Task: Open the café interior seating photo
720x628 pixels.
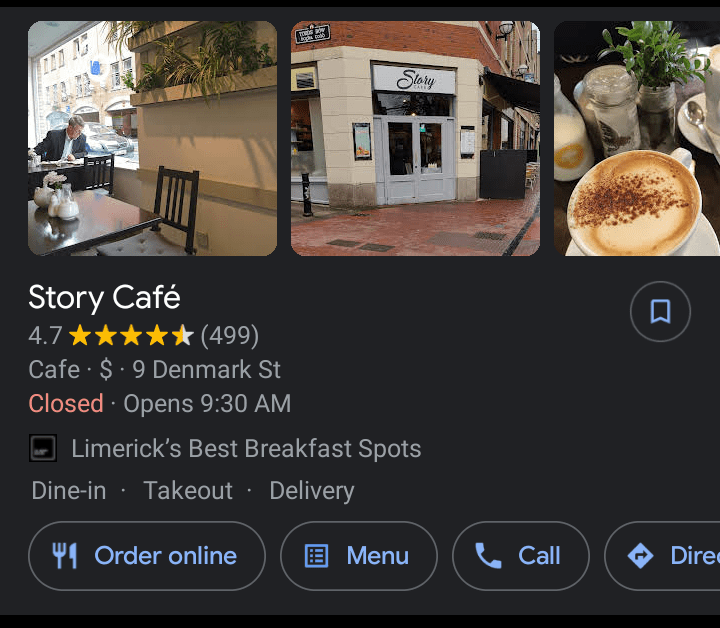Action: tap(152, 138)
